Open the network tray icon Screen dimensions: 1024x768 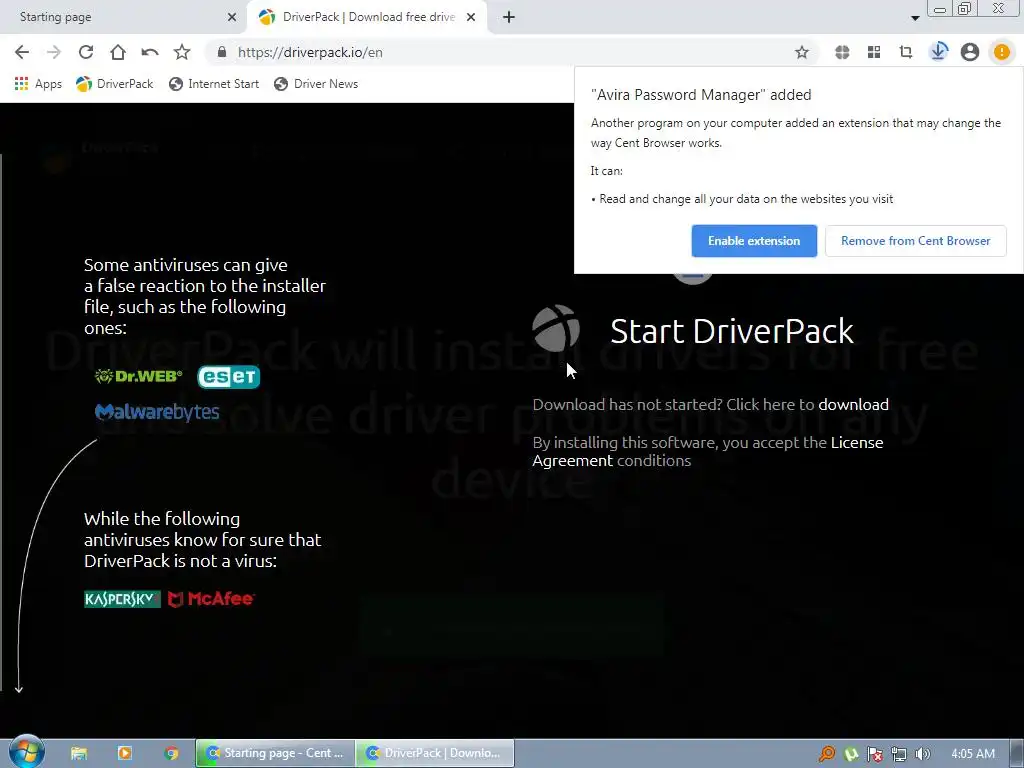tap(899, 754)
